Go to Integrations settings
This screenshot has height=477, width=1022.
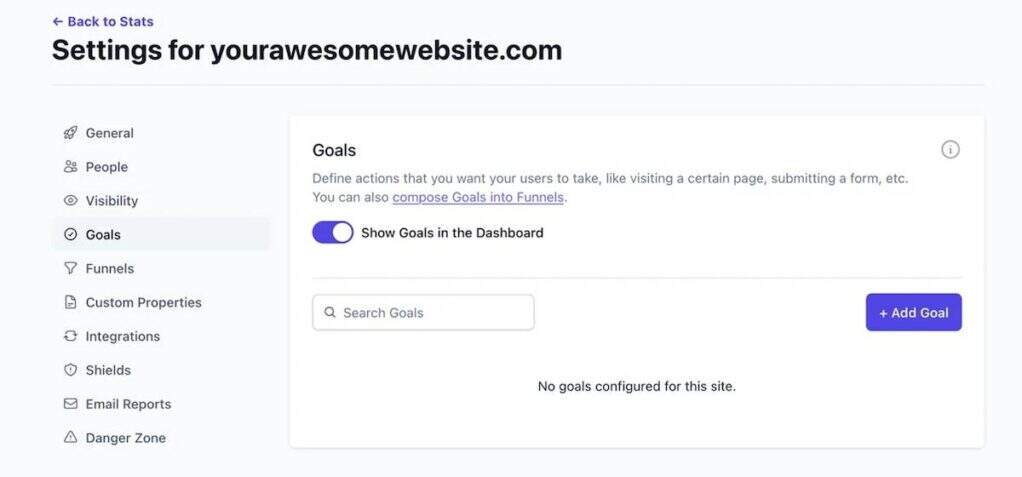(122, 336)
